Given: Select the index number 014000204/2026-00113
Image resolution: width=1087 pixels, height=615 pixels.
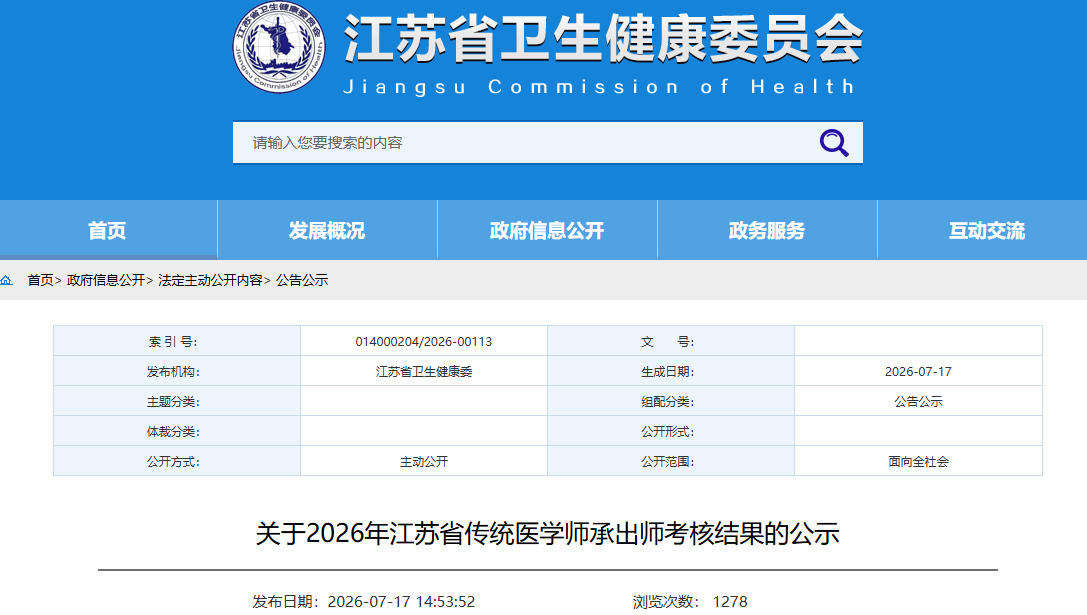Looking at the screenshot, I should (424, 342).
